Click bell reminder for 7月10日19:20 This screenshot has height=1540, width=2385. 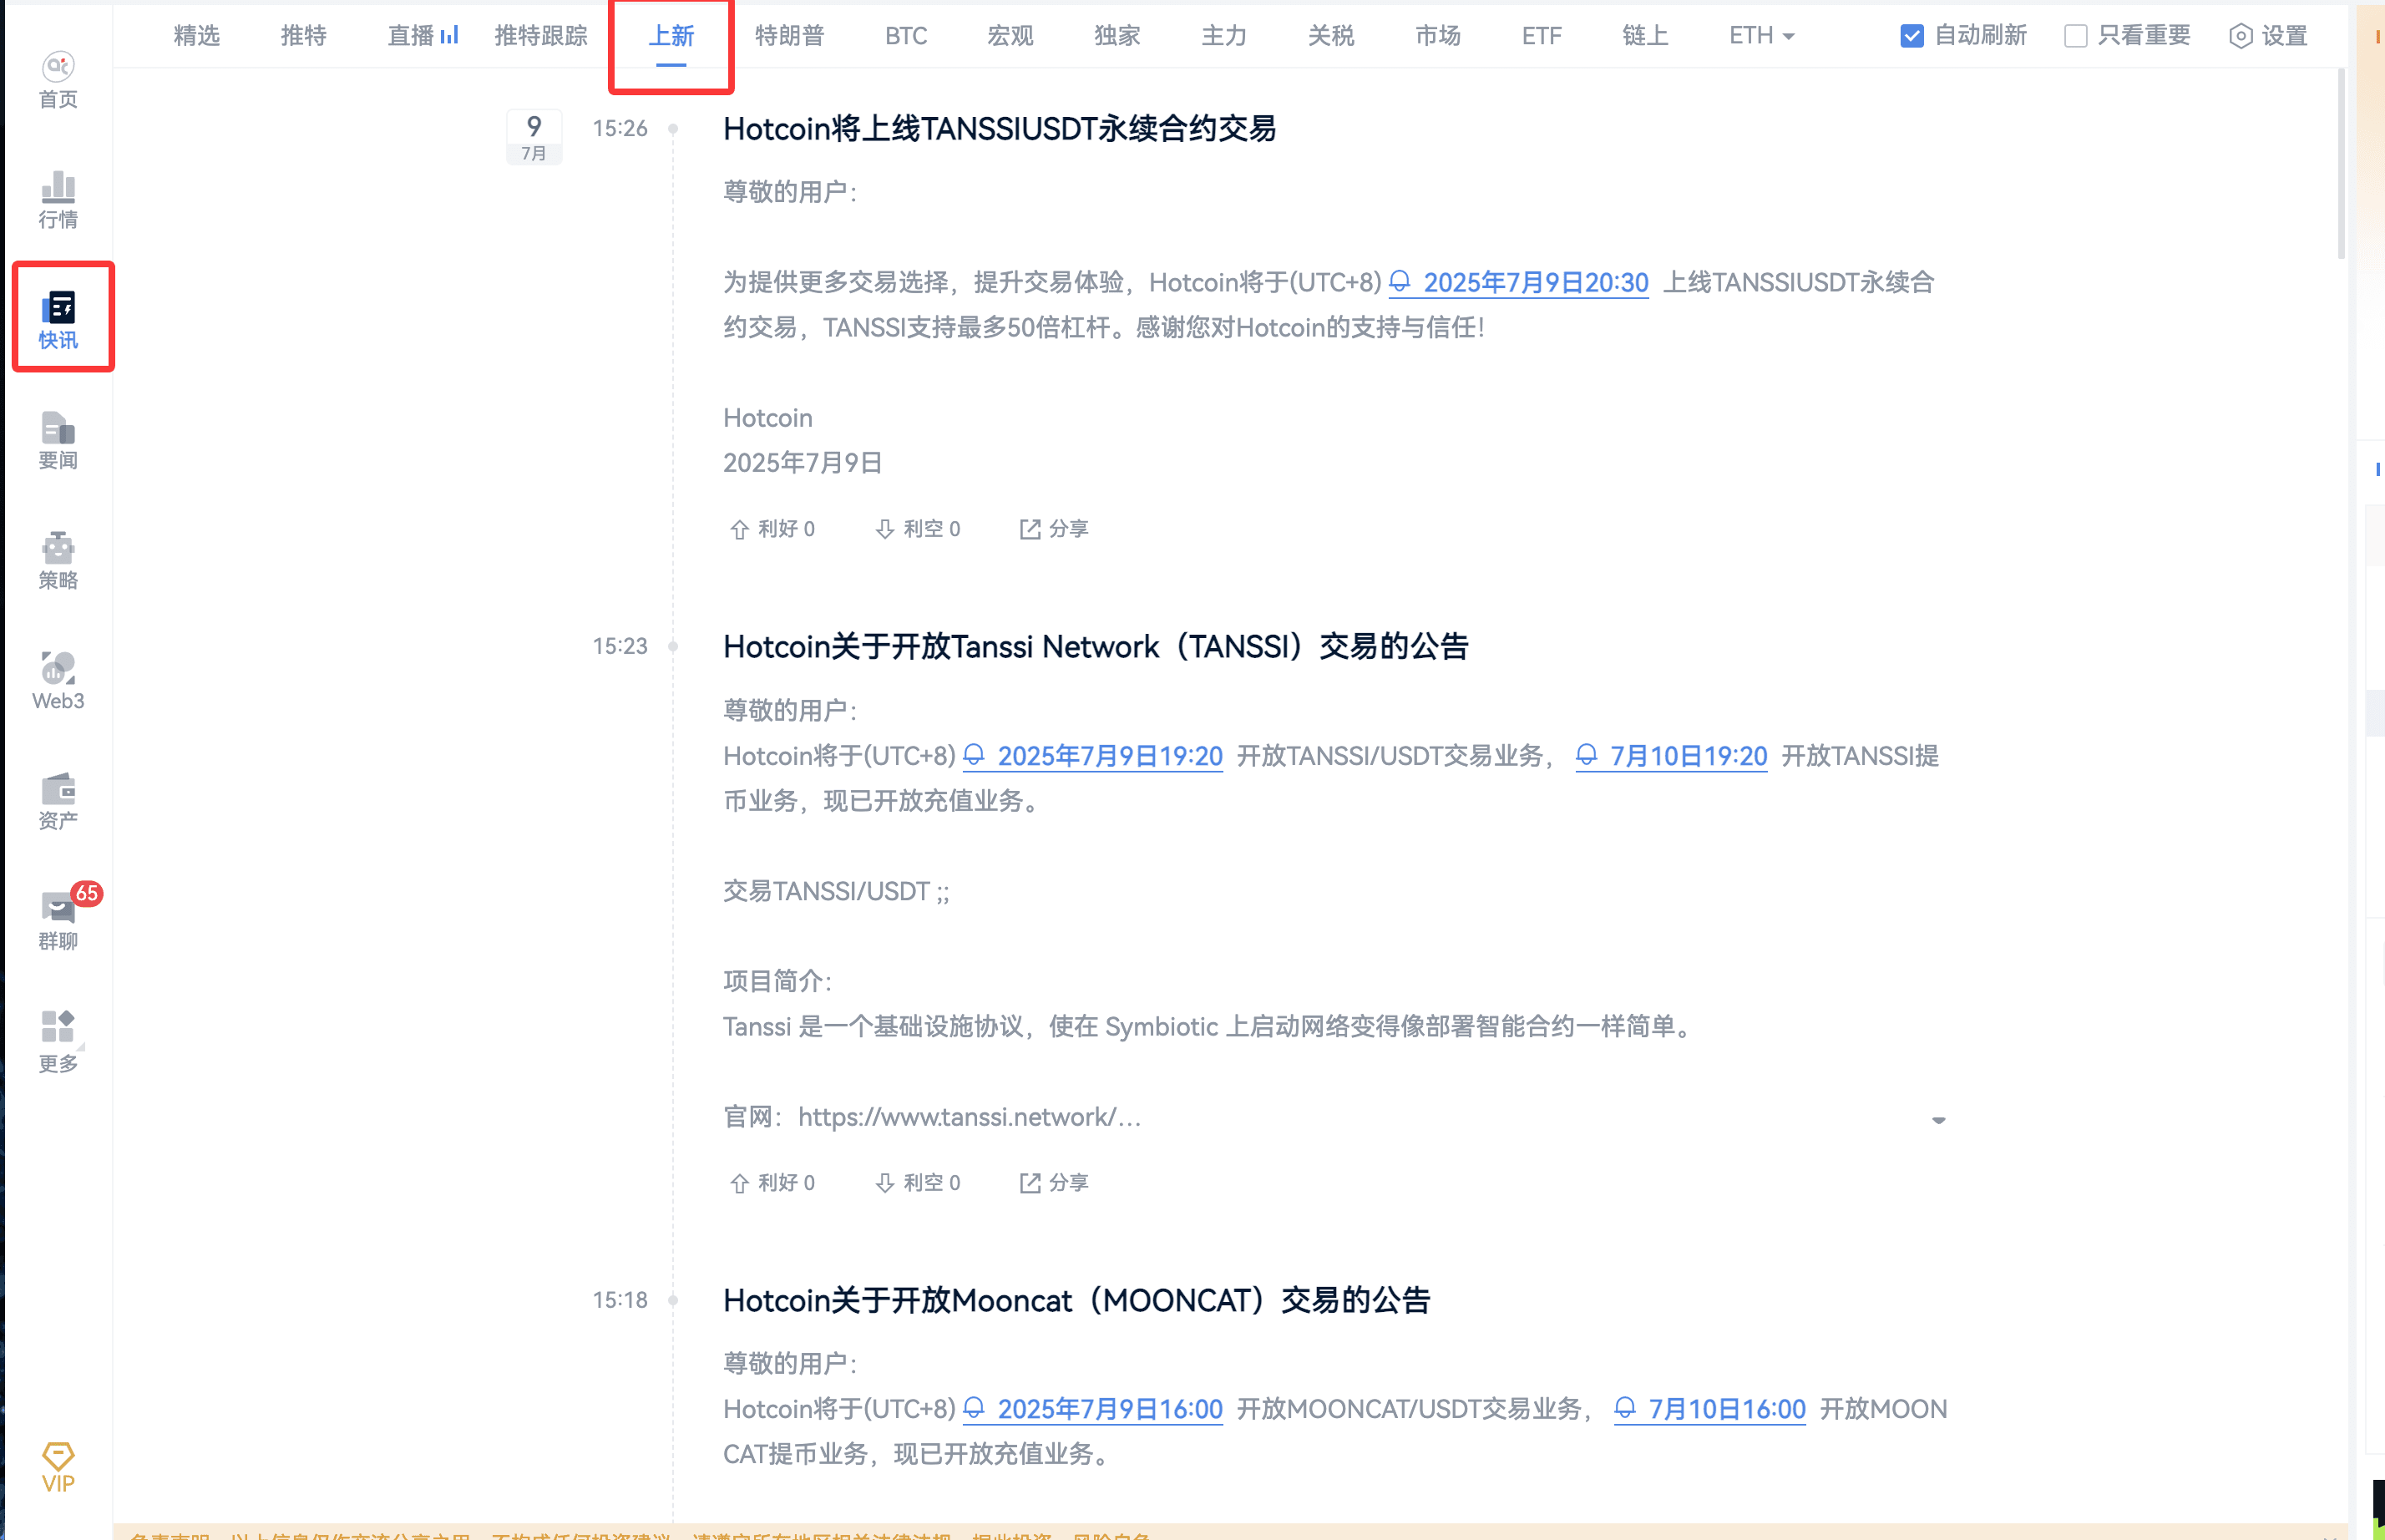[x=1586, y=756]
